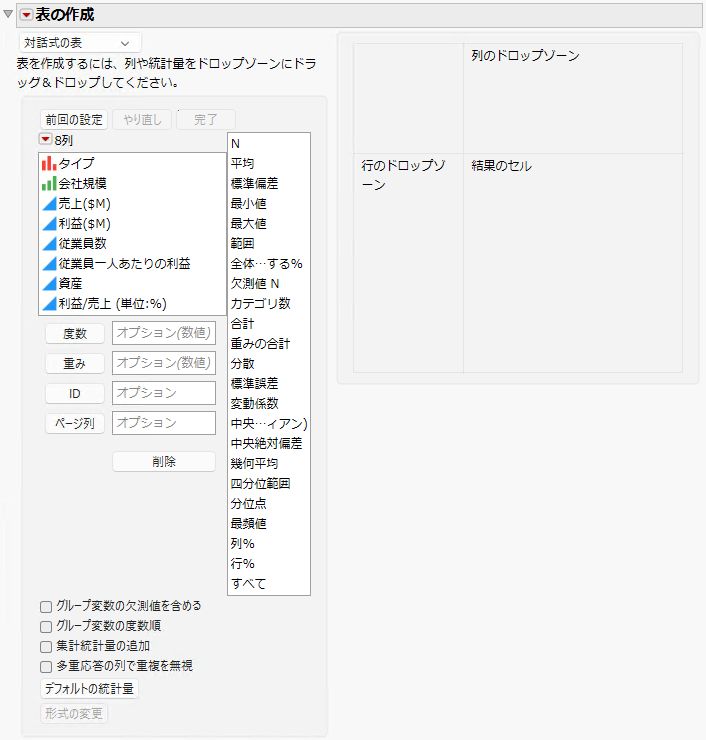The image size is (706, 740).
Task: Select the 従業員数 column name
Action: click(x=83, y=244)
